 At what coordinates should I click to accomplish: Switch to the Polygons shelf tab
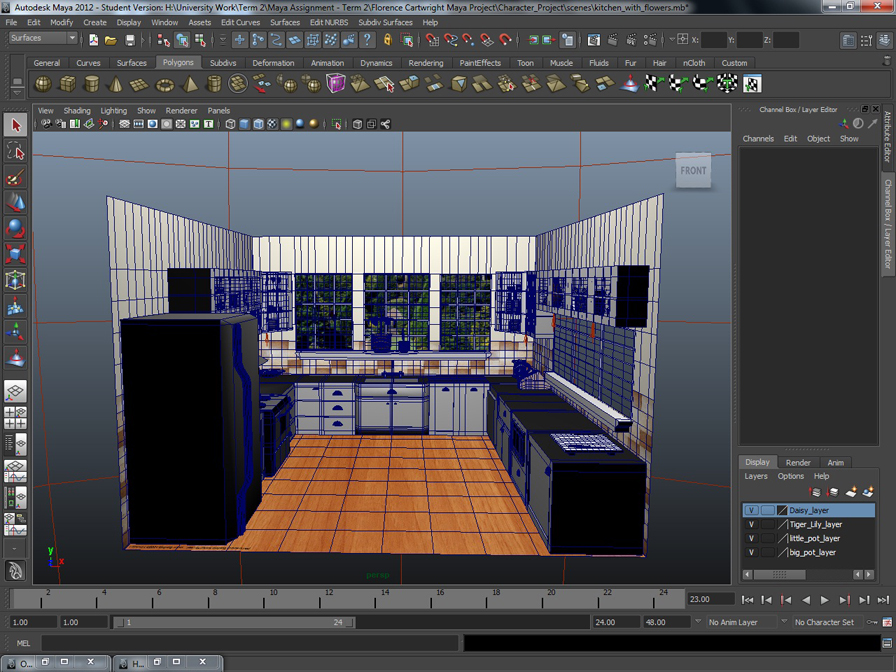tap(178, 62)
